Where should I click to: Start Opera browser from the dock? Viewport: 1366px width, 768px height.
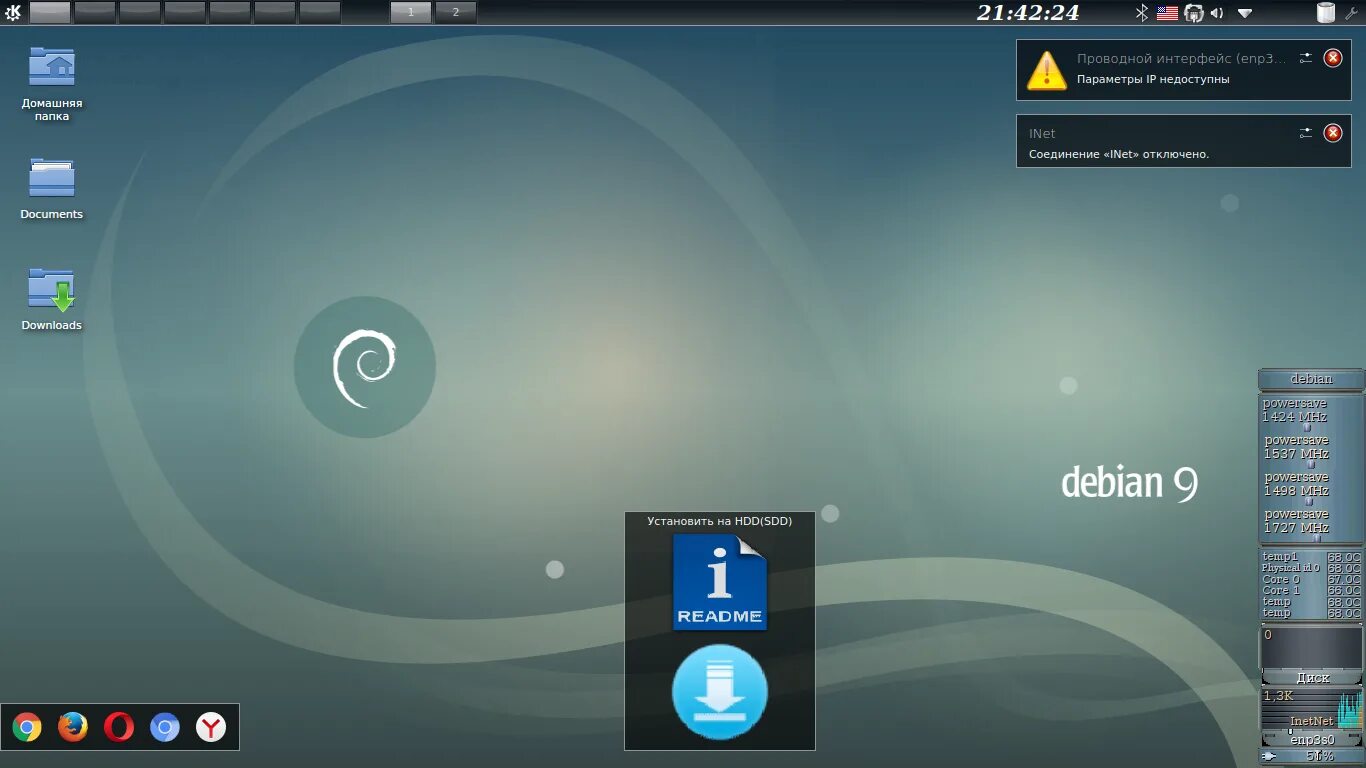pyautogui.click(x=120, y=727)
